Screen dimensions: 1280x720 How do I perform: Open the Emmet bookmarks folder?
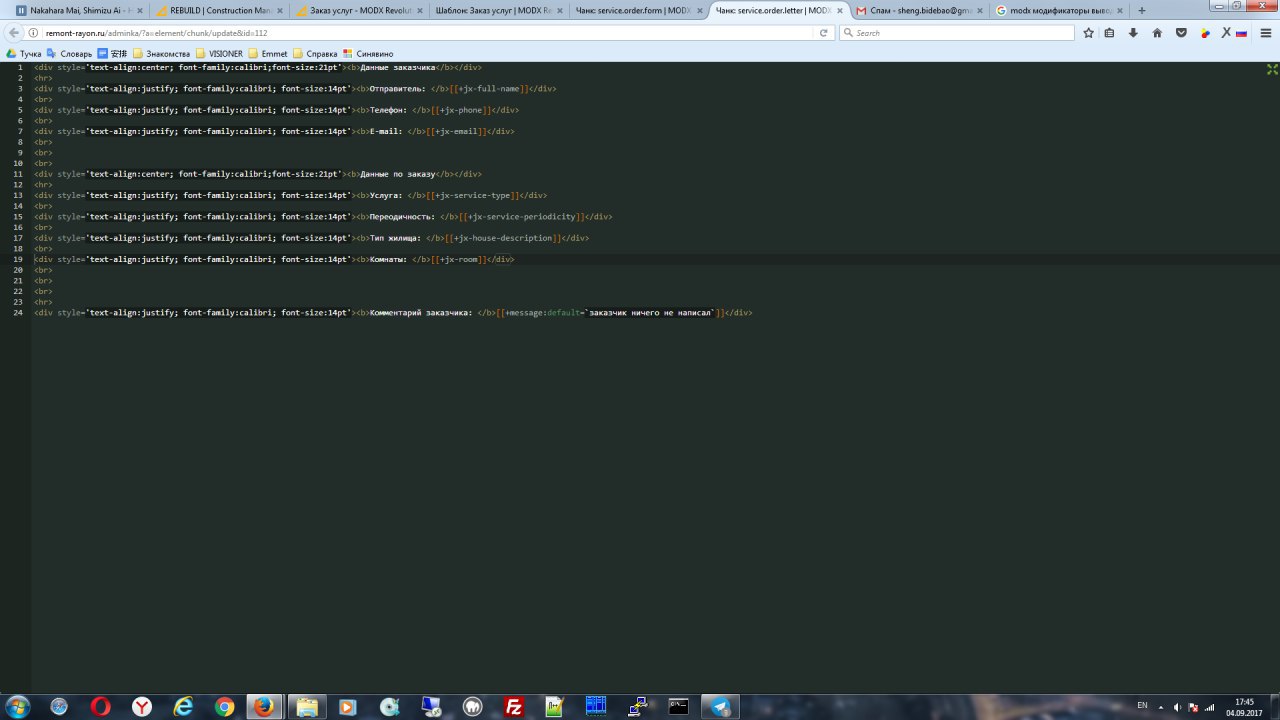268,53
